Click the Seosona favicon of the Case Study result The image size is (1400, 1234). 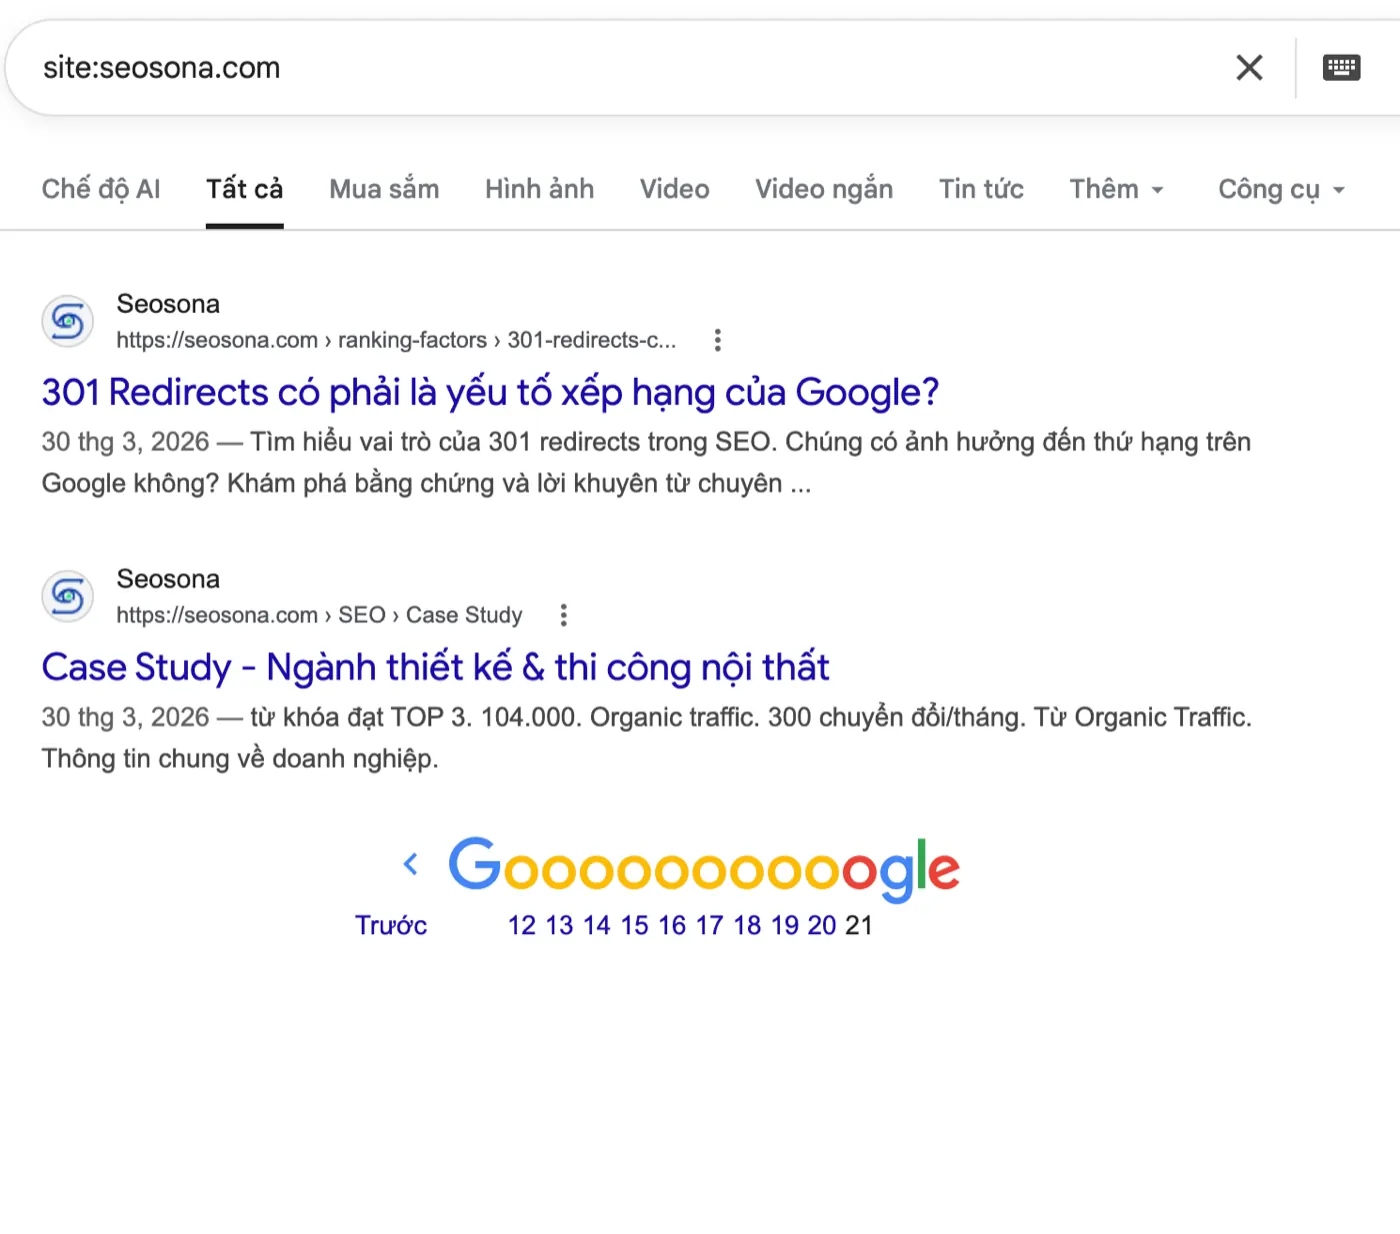pyautogui.click(x=68, y=596)
